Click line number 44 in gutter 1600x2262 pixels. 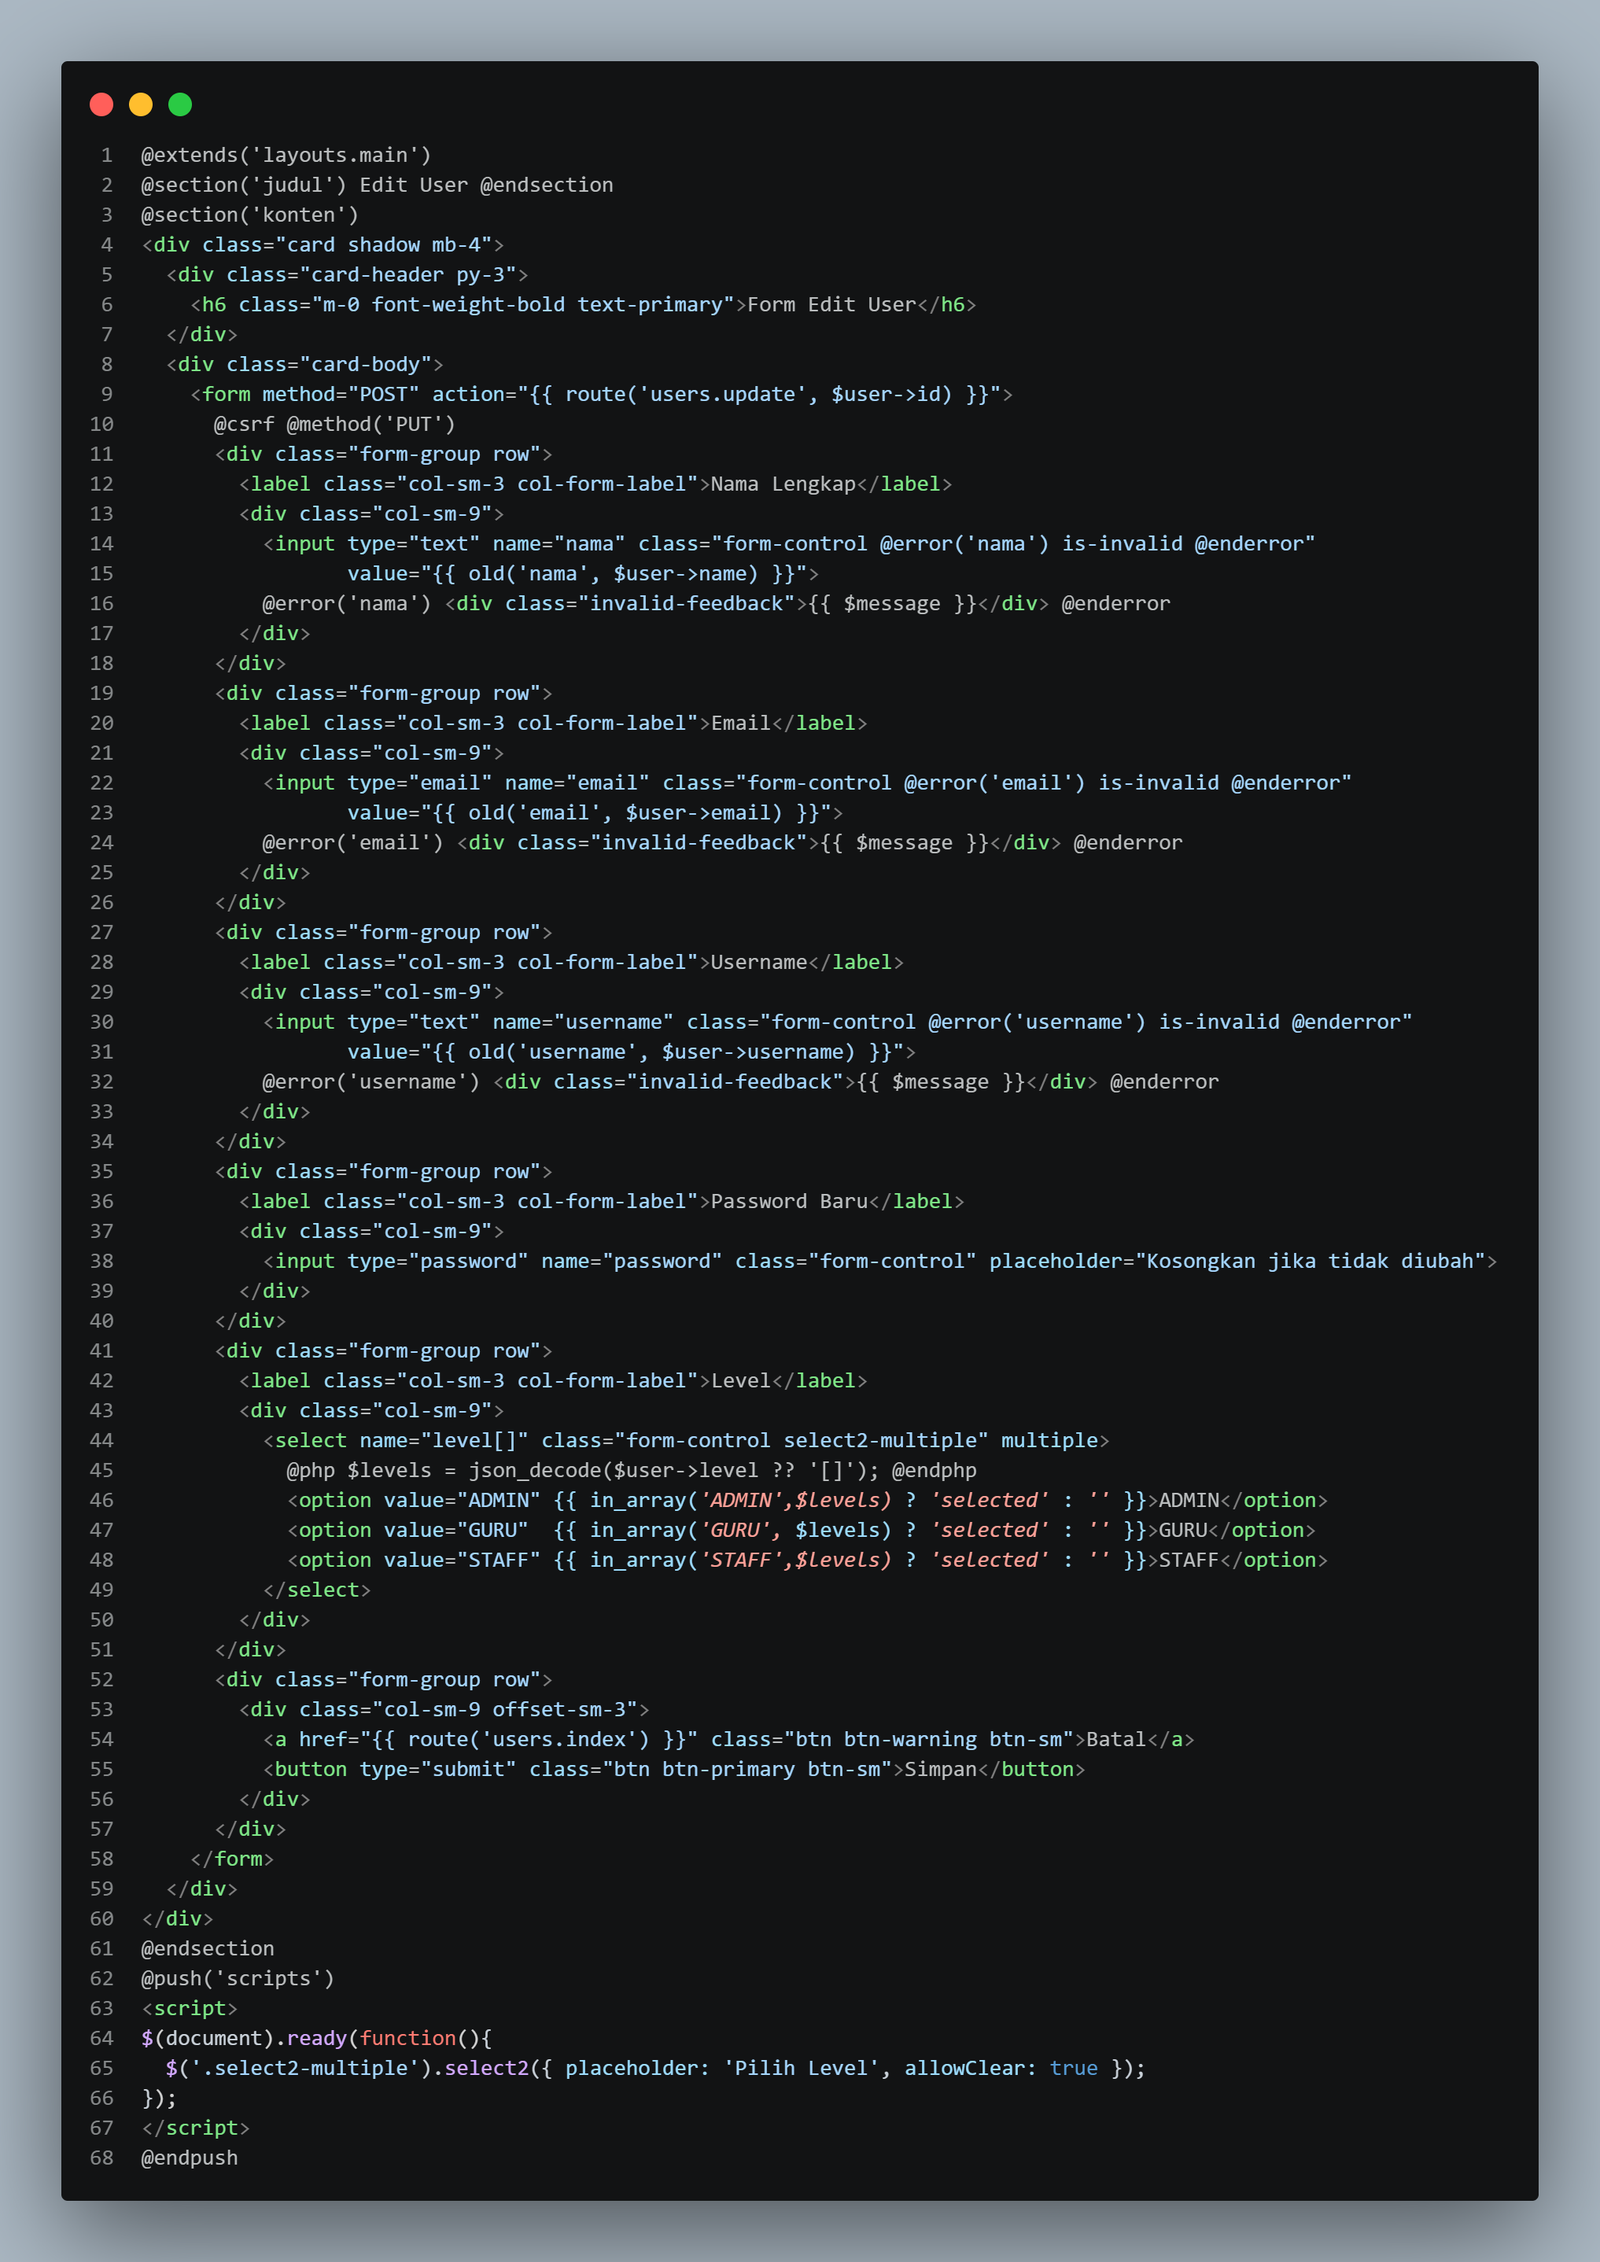point(102,1440)
